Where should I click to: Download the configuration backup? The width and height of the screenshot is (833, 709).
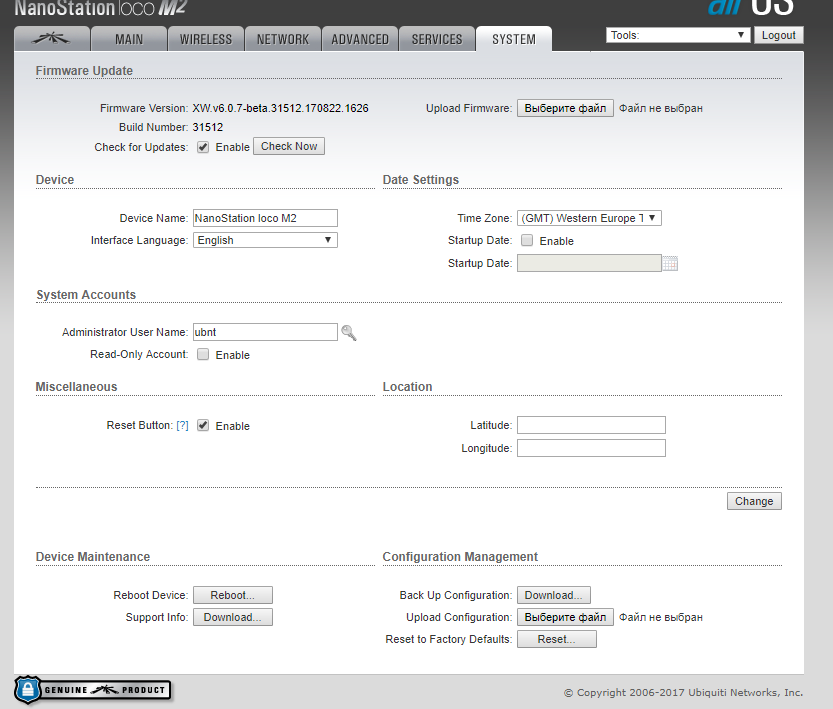coord(554,595)
